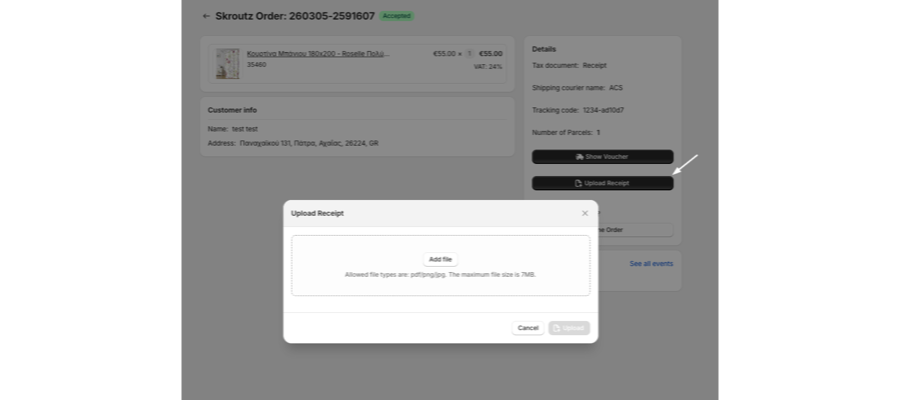Screen dimensions: 900x400
Task: Click the dashed file drop zone
Action: 440,266
